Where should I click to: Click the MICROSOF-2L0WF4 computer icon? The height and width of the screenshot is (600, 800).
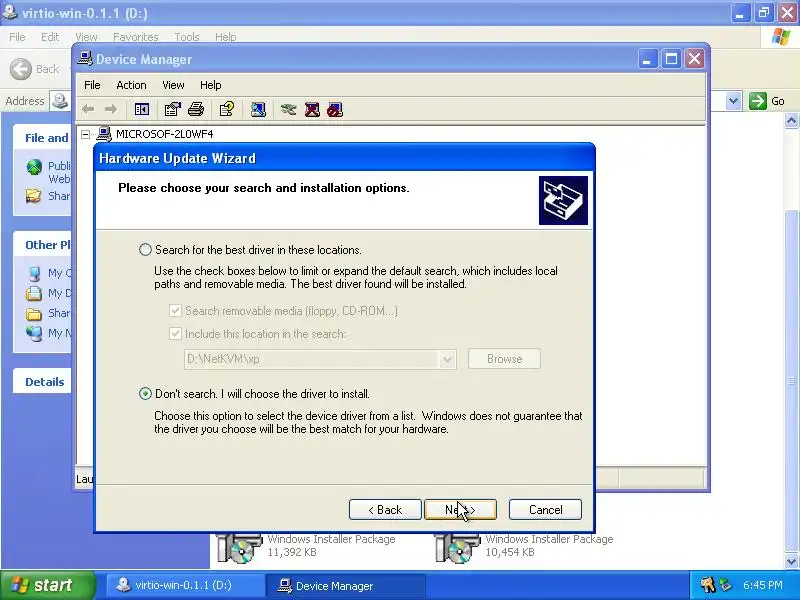[x=104, y=134]
